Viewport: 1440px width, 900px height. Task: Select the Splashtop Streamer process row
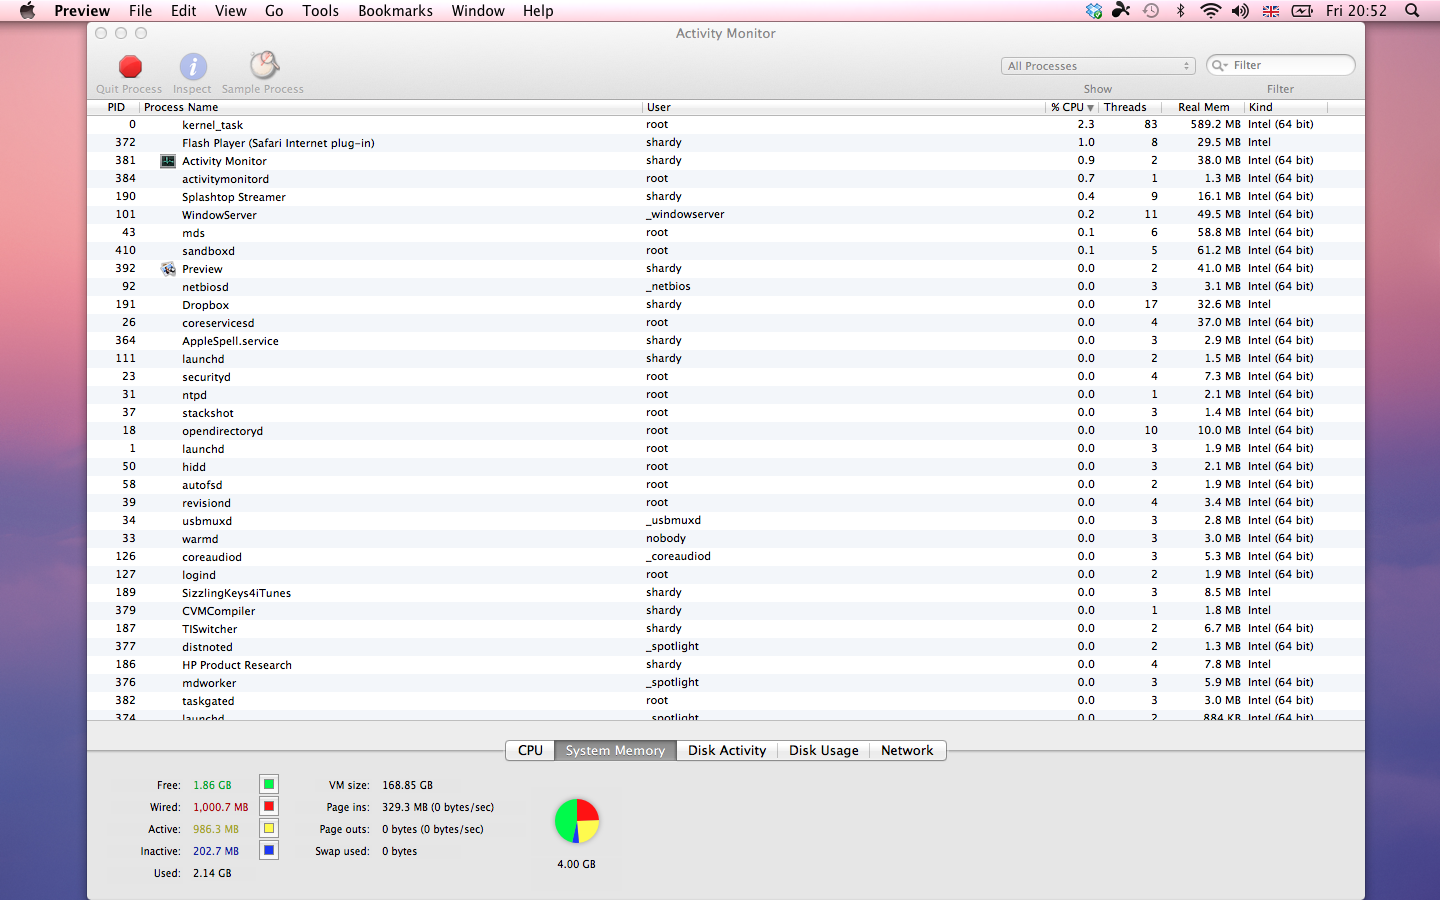[x=726, y=197]
